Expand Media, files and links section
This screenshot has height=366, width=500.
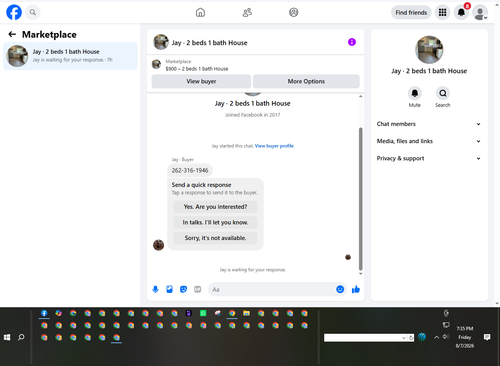tap(429, 141)
